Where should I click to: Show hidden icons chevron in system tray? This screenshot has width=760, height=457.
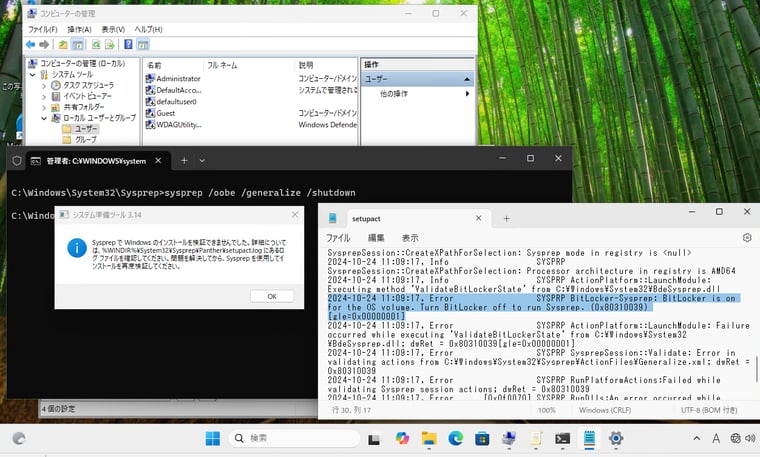point(697,438)
